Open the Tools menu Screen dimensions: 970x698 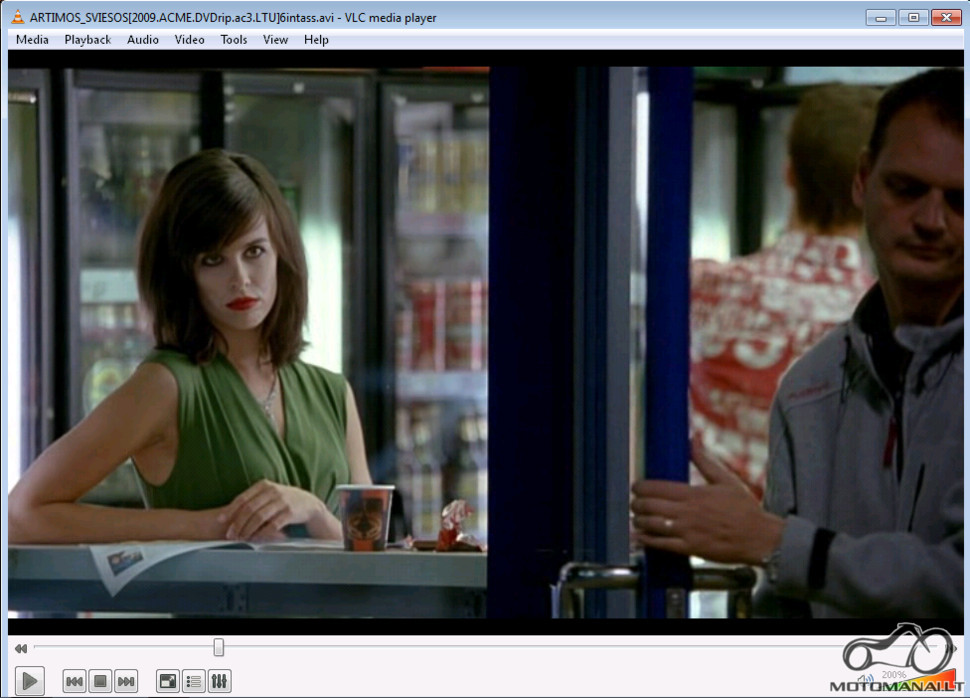[x=234, y=40]
